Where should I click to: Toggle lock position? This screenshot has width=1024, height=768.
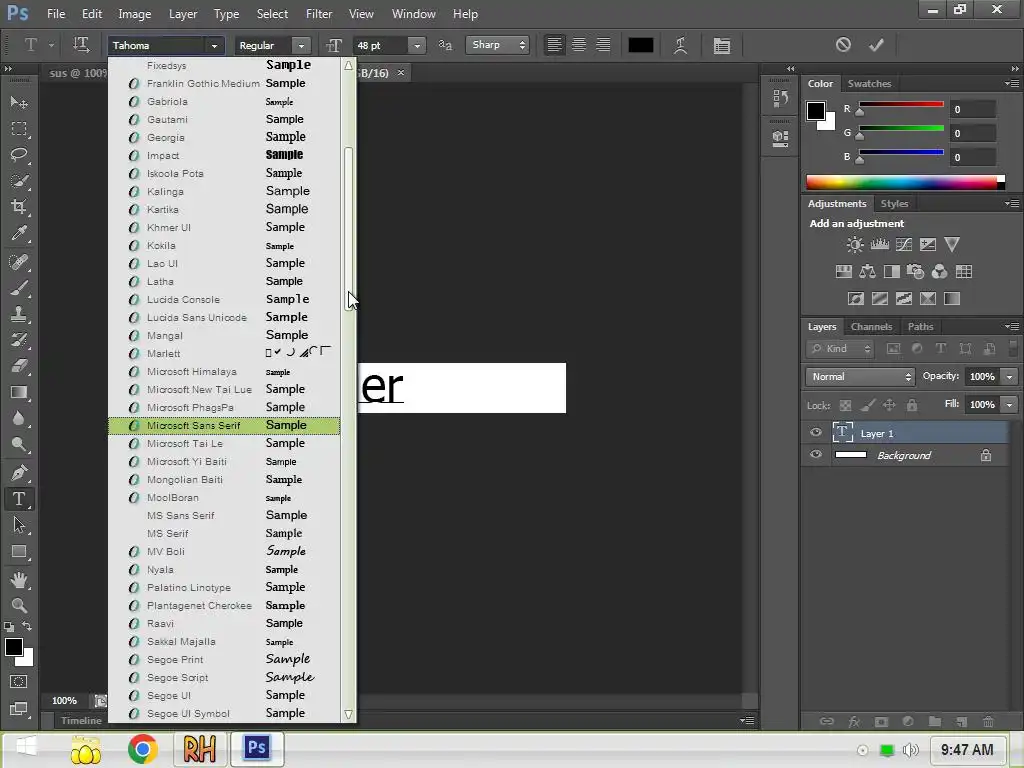click(889, 406)
